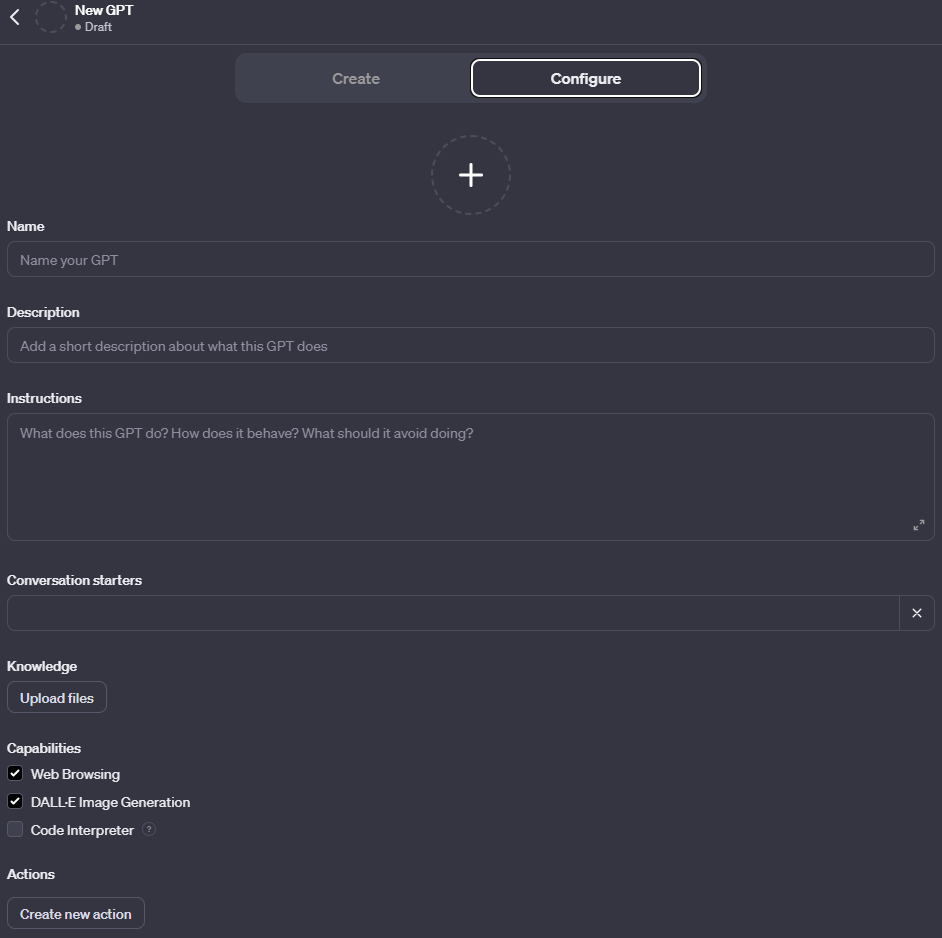Screen dimensions: 942x938
Task: Toggle the Web Browsing checkbox
Action: tap(15, 773)
